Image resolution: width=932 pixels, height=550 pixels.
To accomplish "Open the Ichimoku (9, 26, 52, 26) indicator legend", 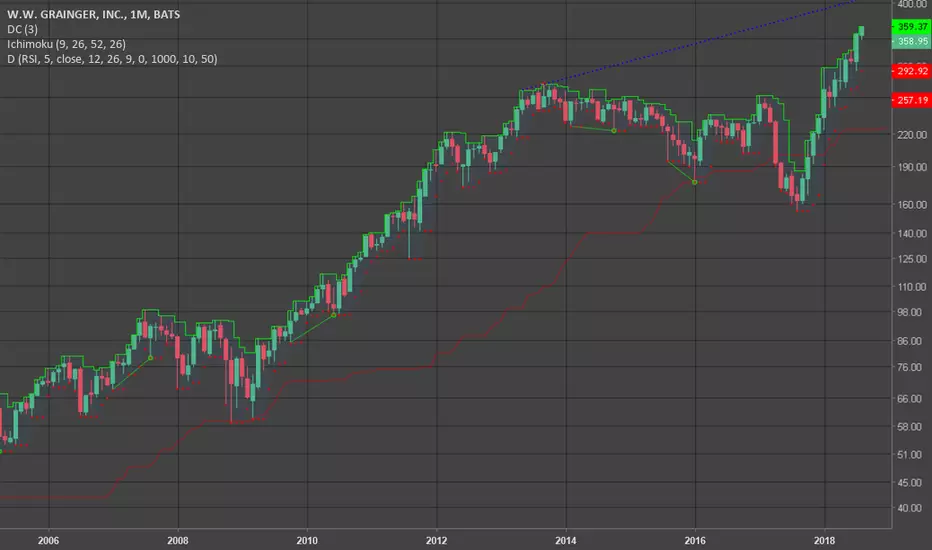I will pyautogui.click(x=67, y=44).
